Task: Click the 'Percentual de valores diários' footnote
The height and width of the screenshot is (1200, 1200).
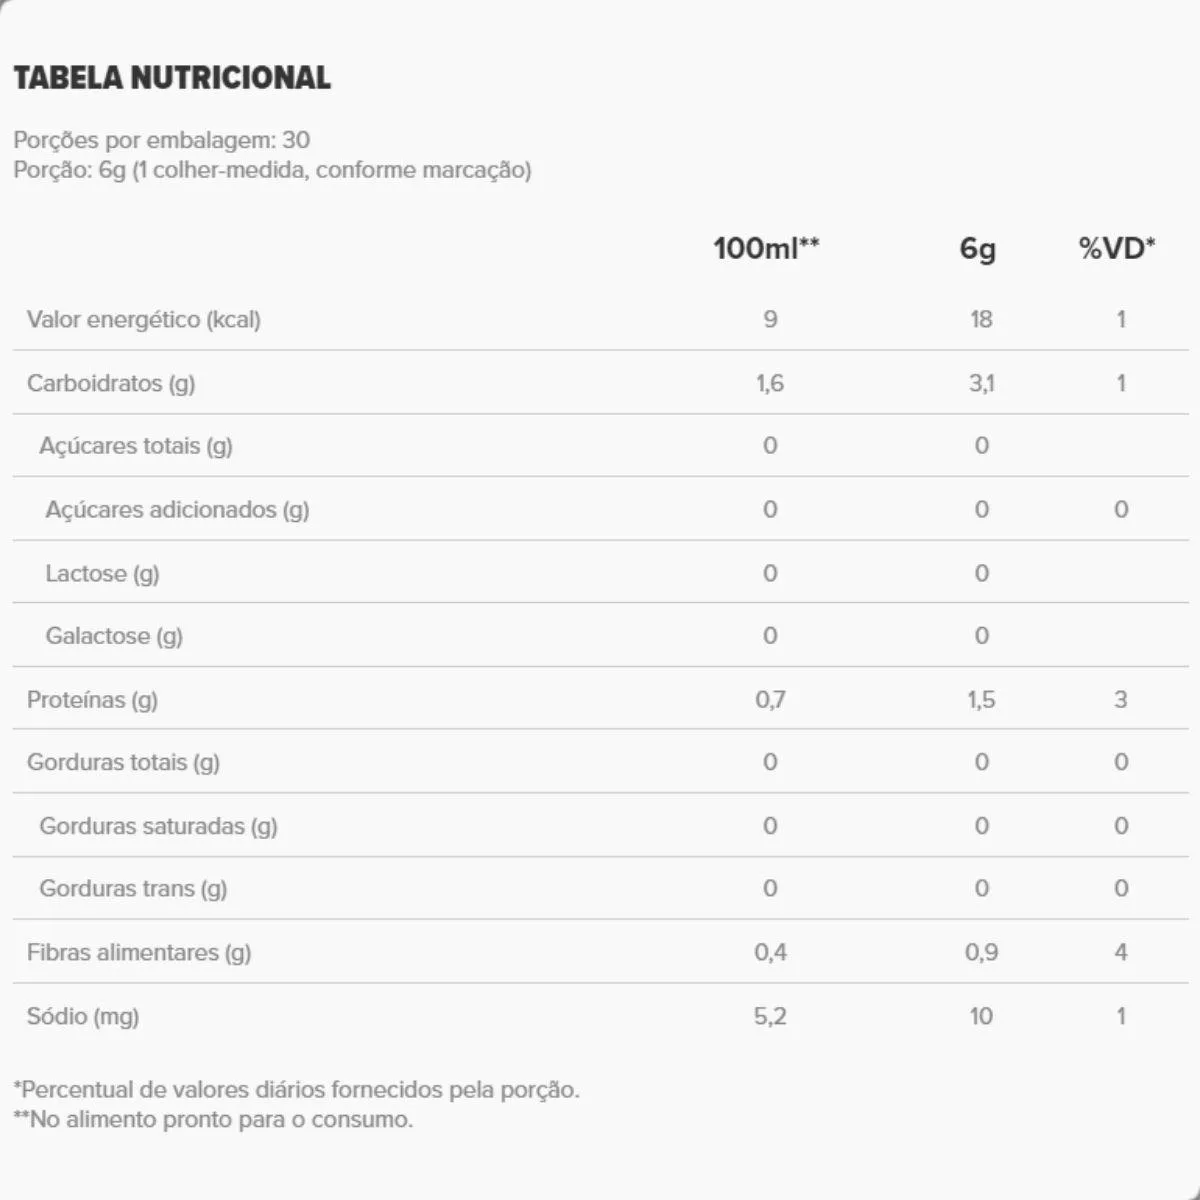Action: (x=296, y=1090)
